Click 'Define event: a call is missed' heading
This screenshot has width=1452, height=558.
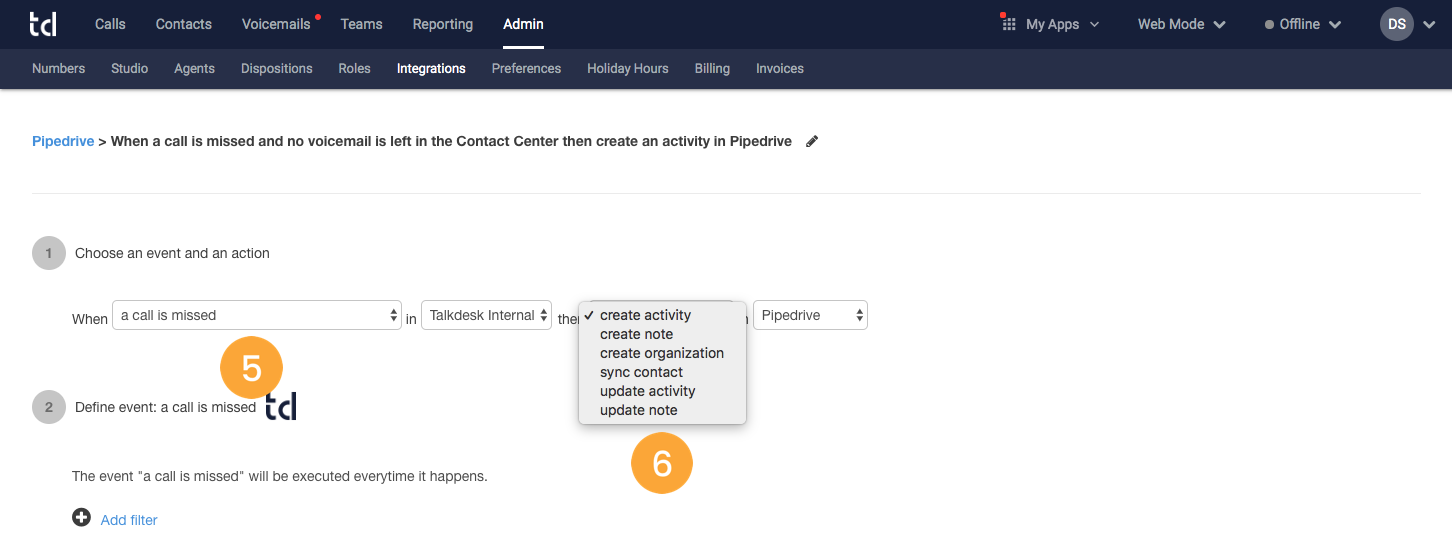pyautogui.click(x=165, y=407)
